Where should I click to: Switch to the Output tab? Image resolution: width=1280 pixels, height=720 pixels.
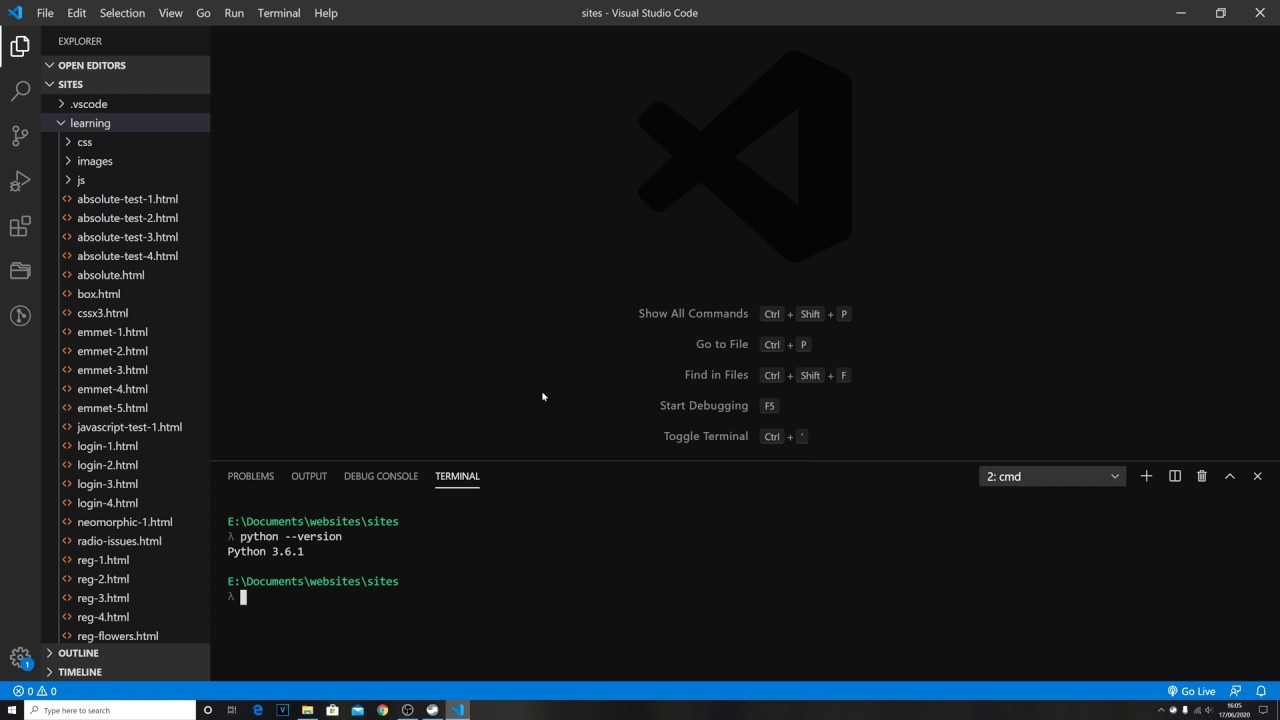309,476
